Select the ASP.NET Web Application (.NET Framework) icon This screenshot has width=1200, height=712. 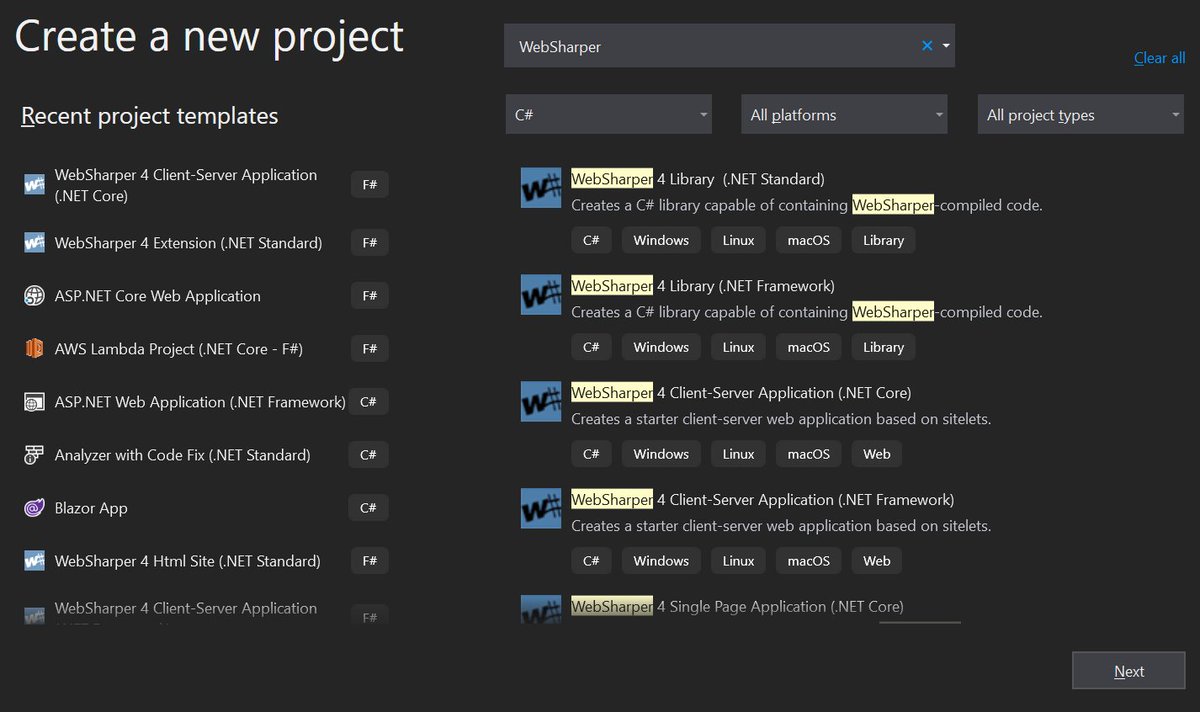pyautogui.click(x=32, y=401)
